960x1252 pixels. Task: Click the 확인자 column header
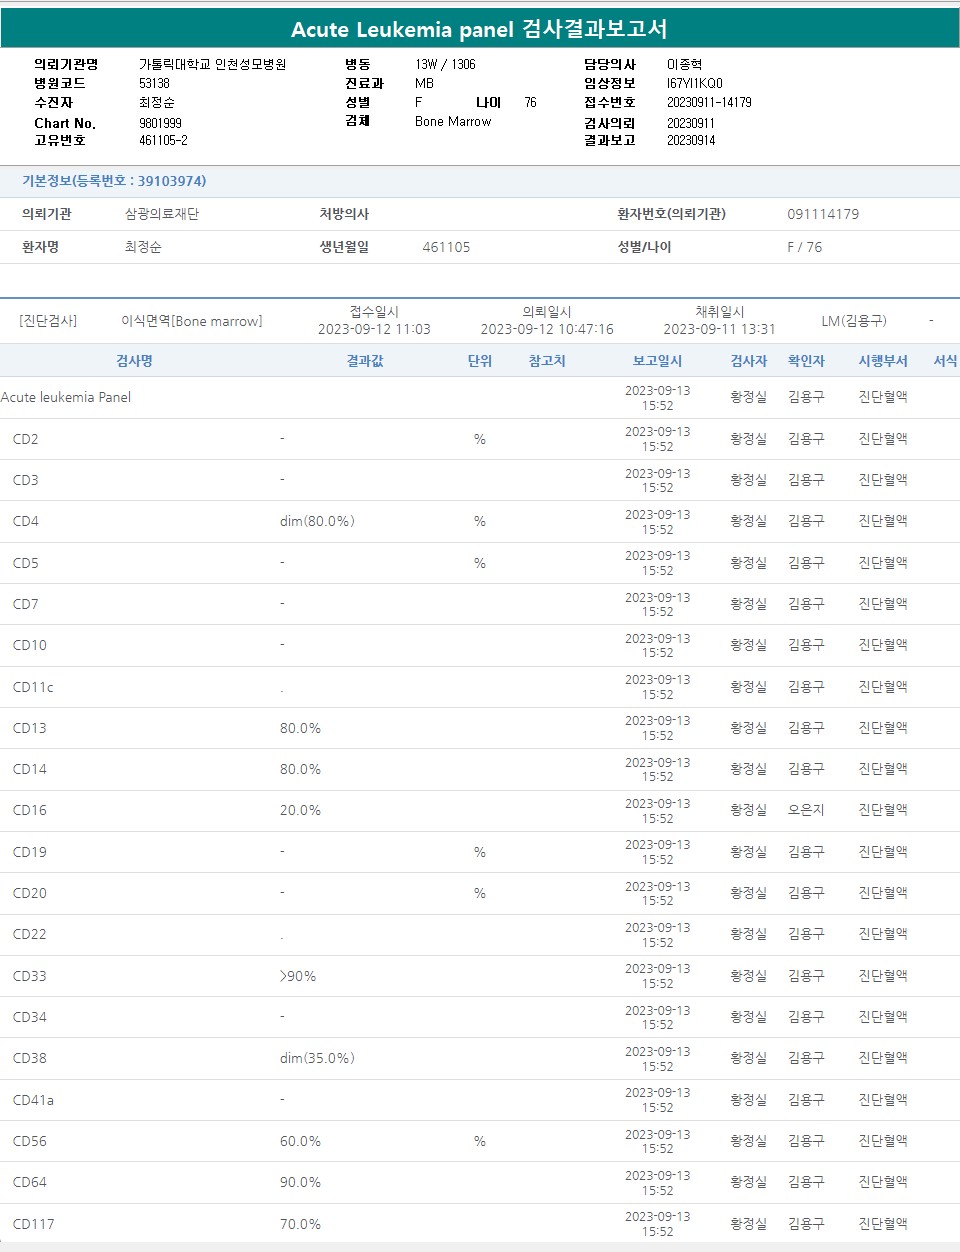(x=806, y=361)
